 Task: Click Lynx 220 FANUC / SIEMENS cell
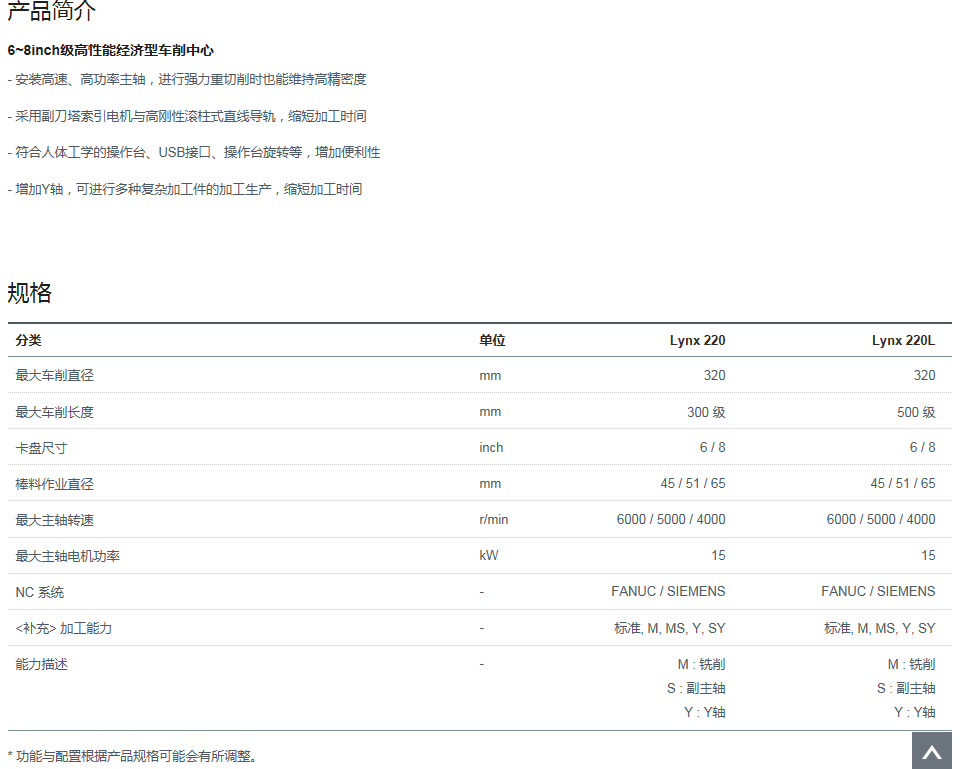click(668, 592)
